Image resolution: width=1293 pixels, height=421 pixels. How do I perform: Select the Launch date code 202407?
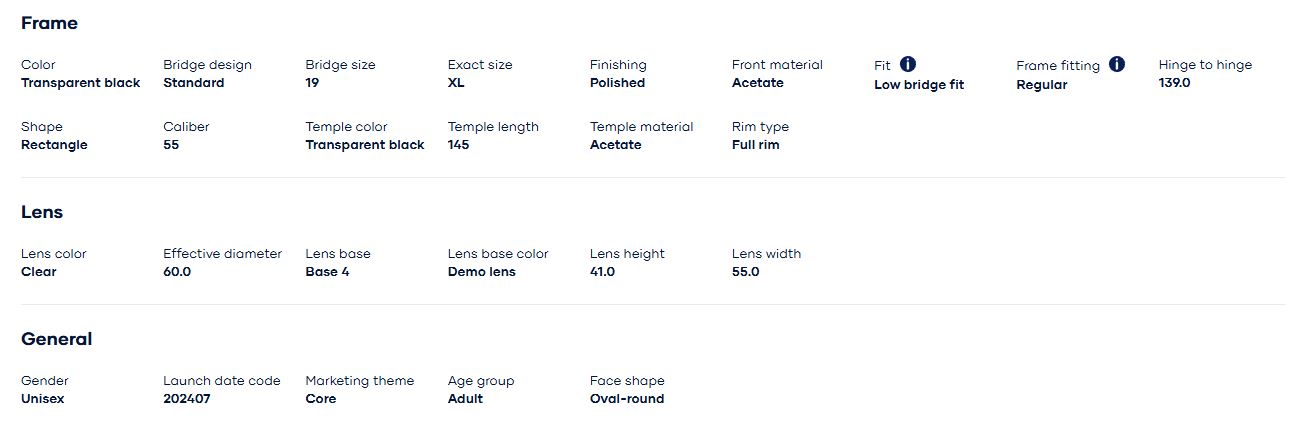pos(187,399)
